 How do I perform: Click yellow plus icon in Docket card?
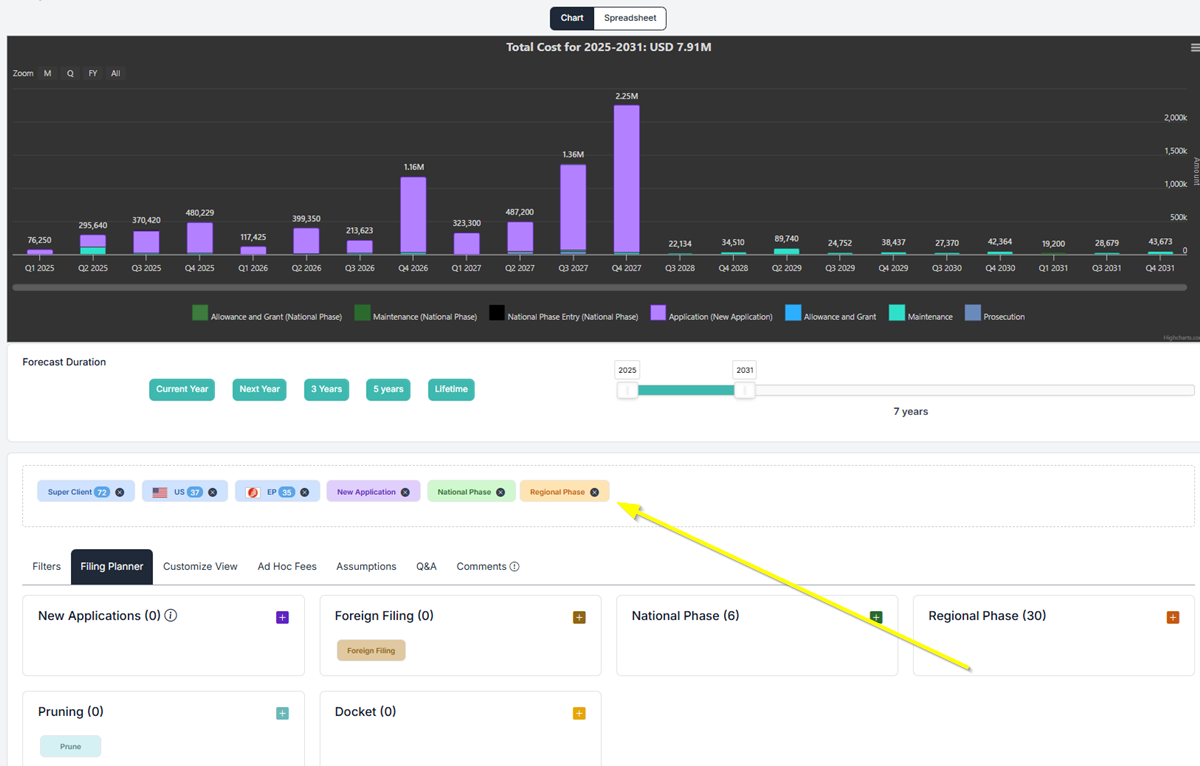point(579,714)
